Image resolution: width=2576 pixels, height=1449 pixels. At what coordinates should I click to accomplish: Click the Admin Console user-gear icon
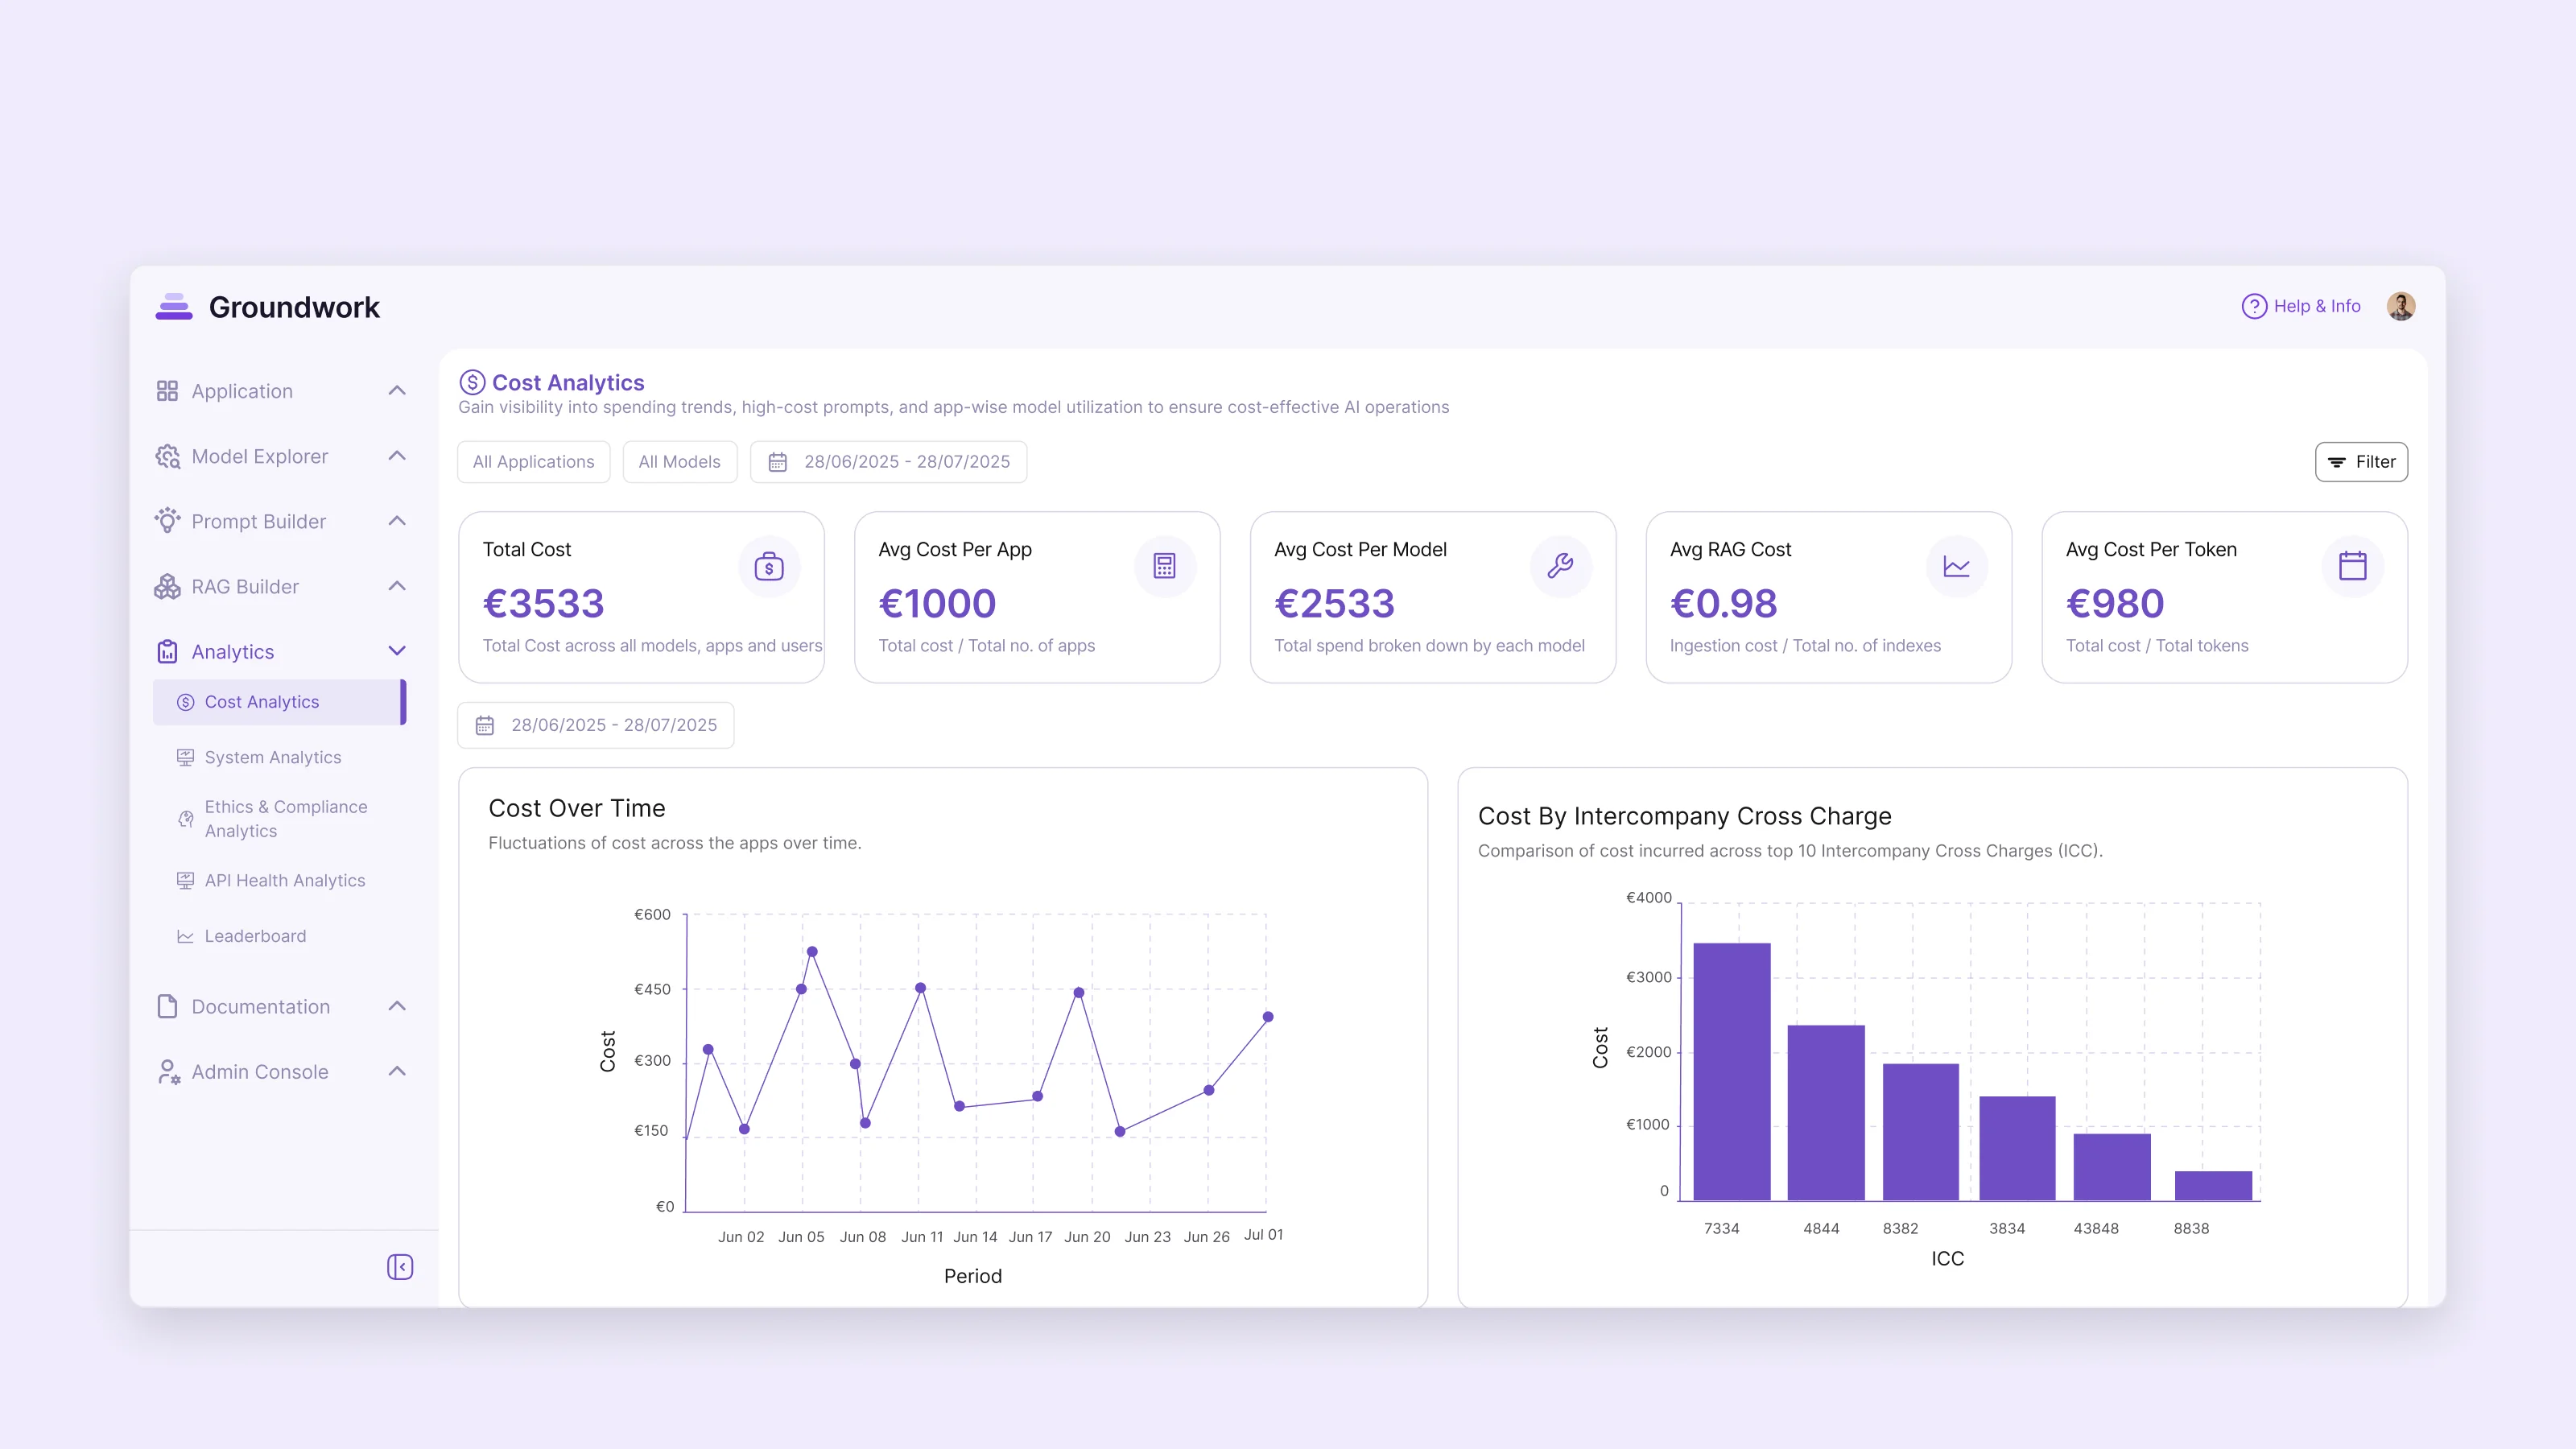pyautogui.click(x=168, y=1072)
